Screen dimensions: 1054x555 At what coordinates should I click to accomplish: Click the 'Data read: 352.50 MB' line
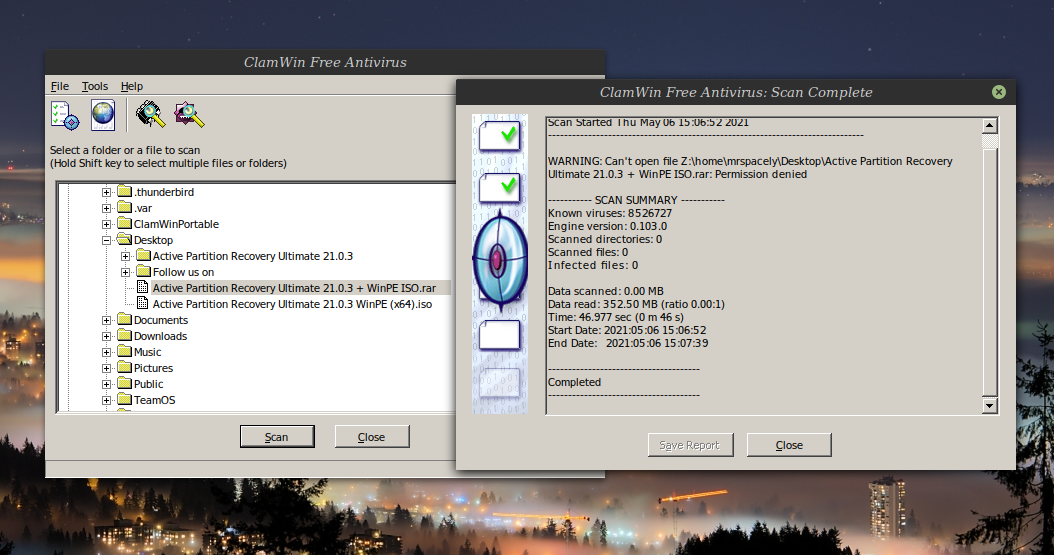[636, 304]
